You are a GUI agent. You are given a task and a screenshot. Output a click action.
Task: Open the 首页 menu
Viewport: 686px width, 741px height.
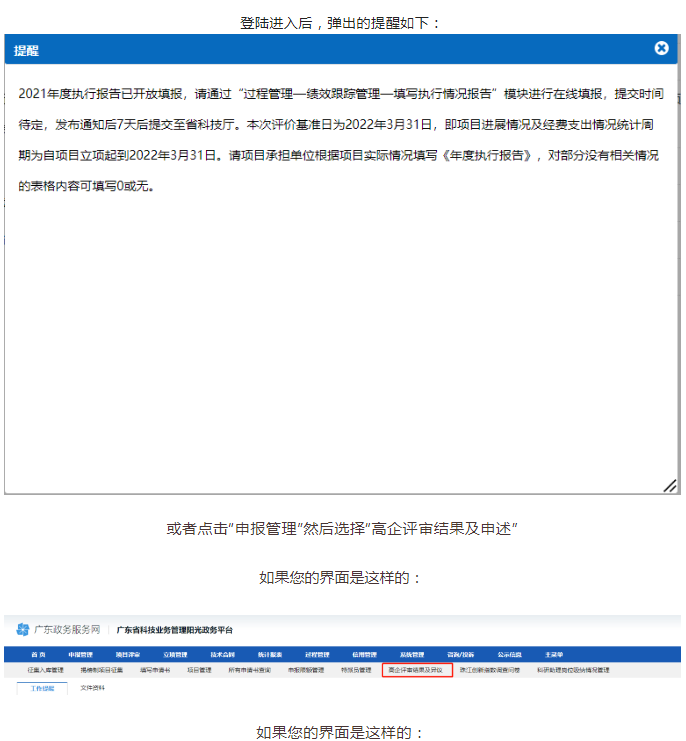[x=37, y=654]
